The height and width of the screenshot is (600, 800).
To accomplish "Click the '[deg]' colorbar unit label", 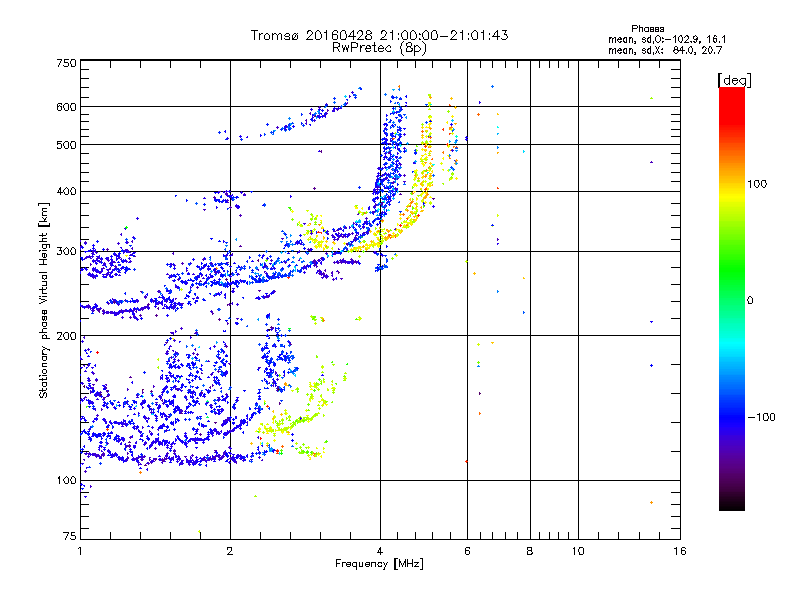I will point(735,80).
